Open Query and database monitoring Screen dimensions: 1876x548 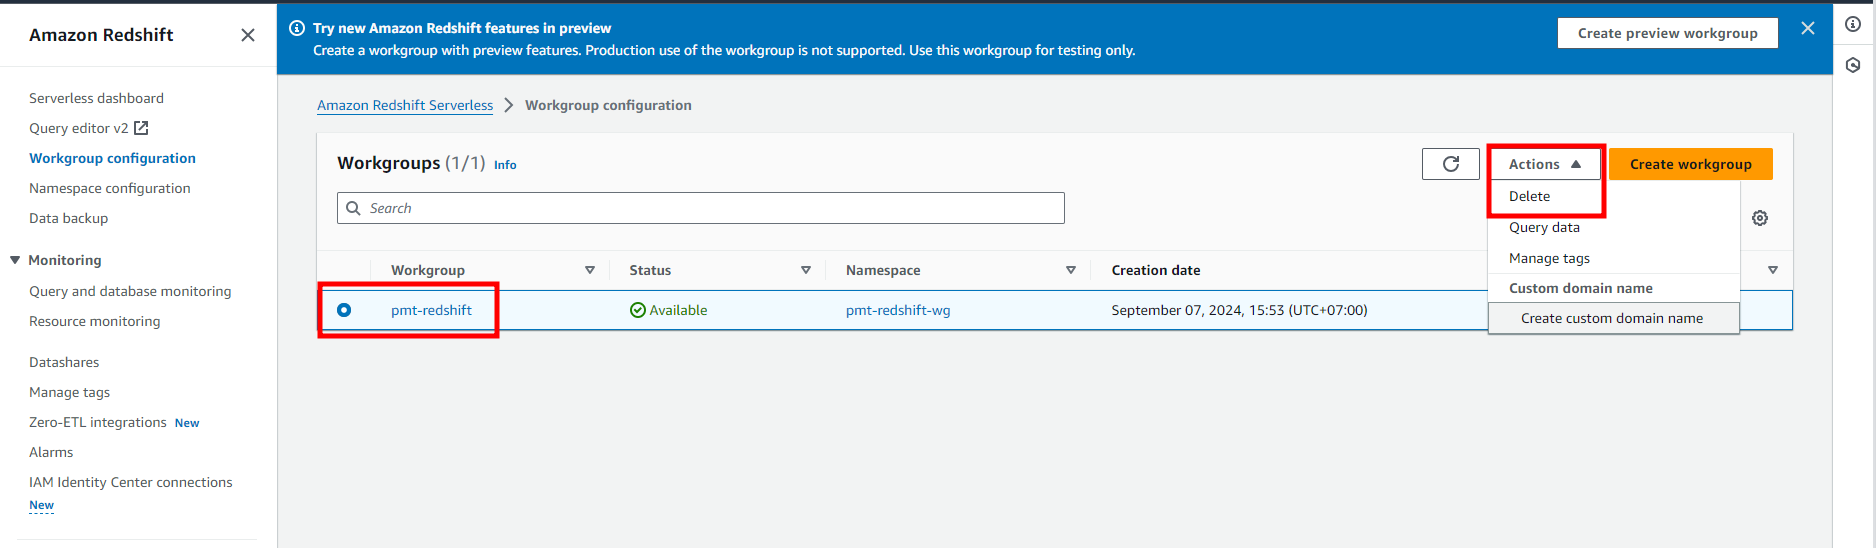click(130, 291)
